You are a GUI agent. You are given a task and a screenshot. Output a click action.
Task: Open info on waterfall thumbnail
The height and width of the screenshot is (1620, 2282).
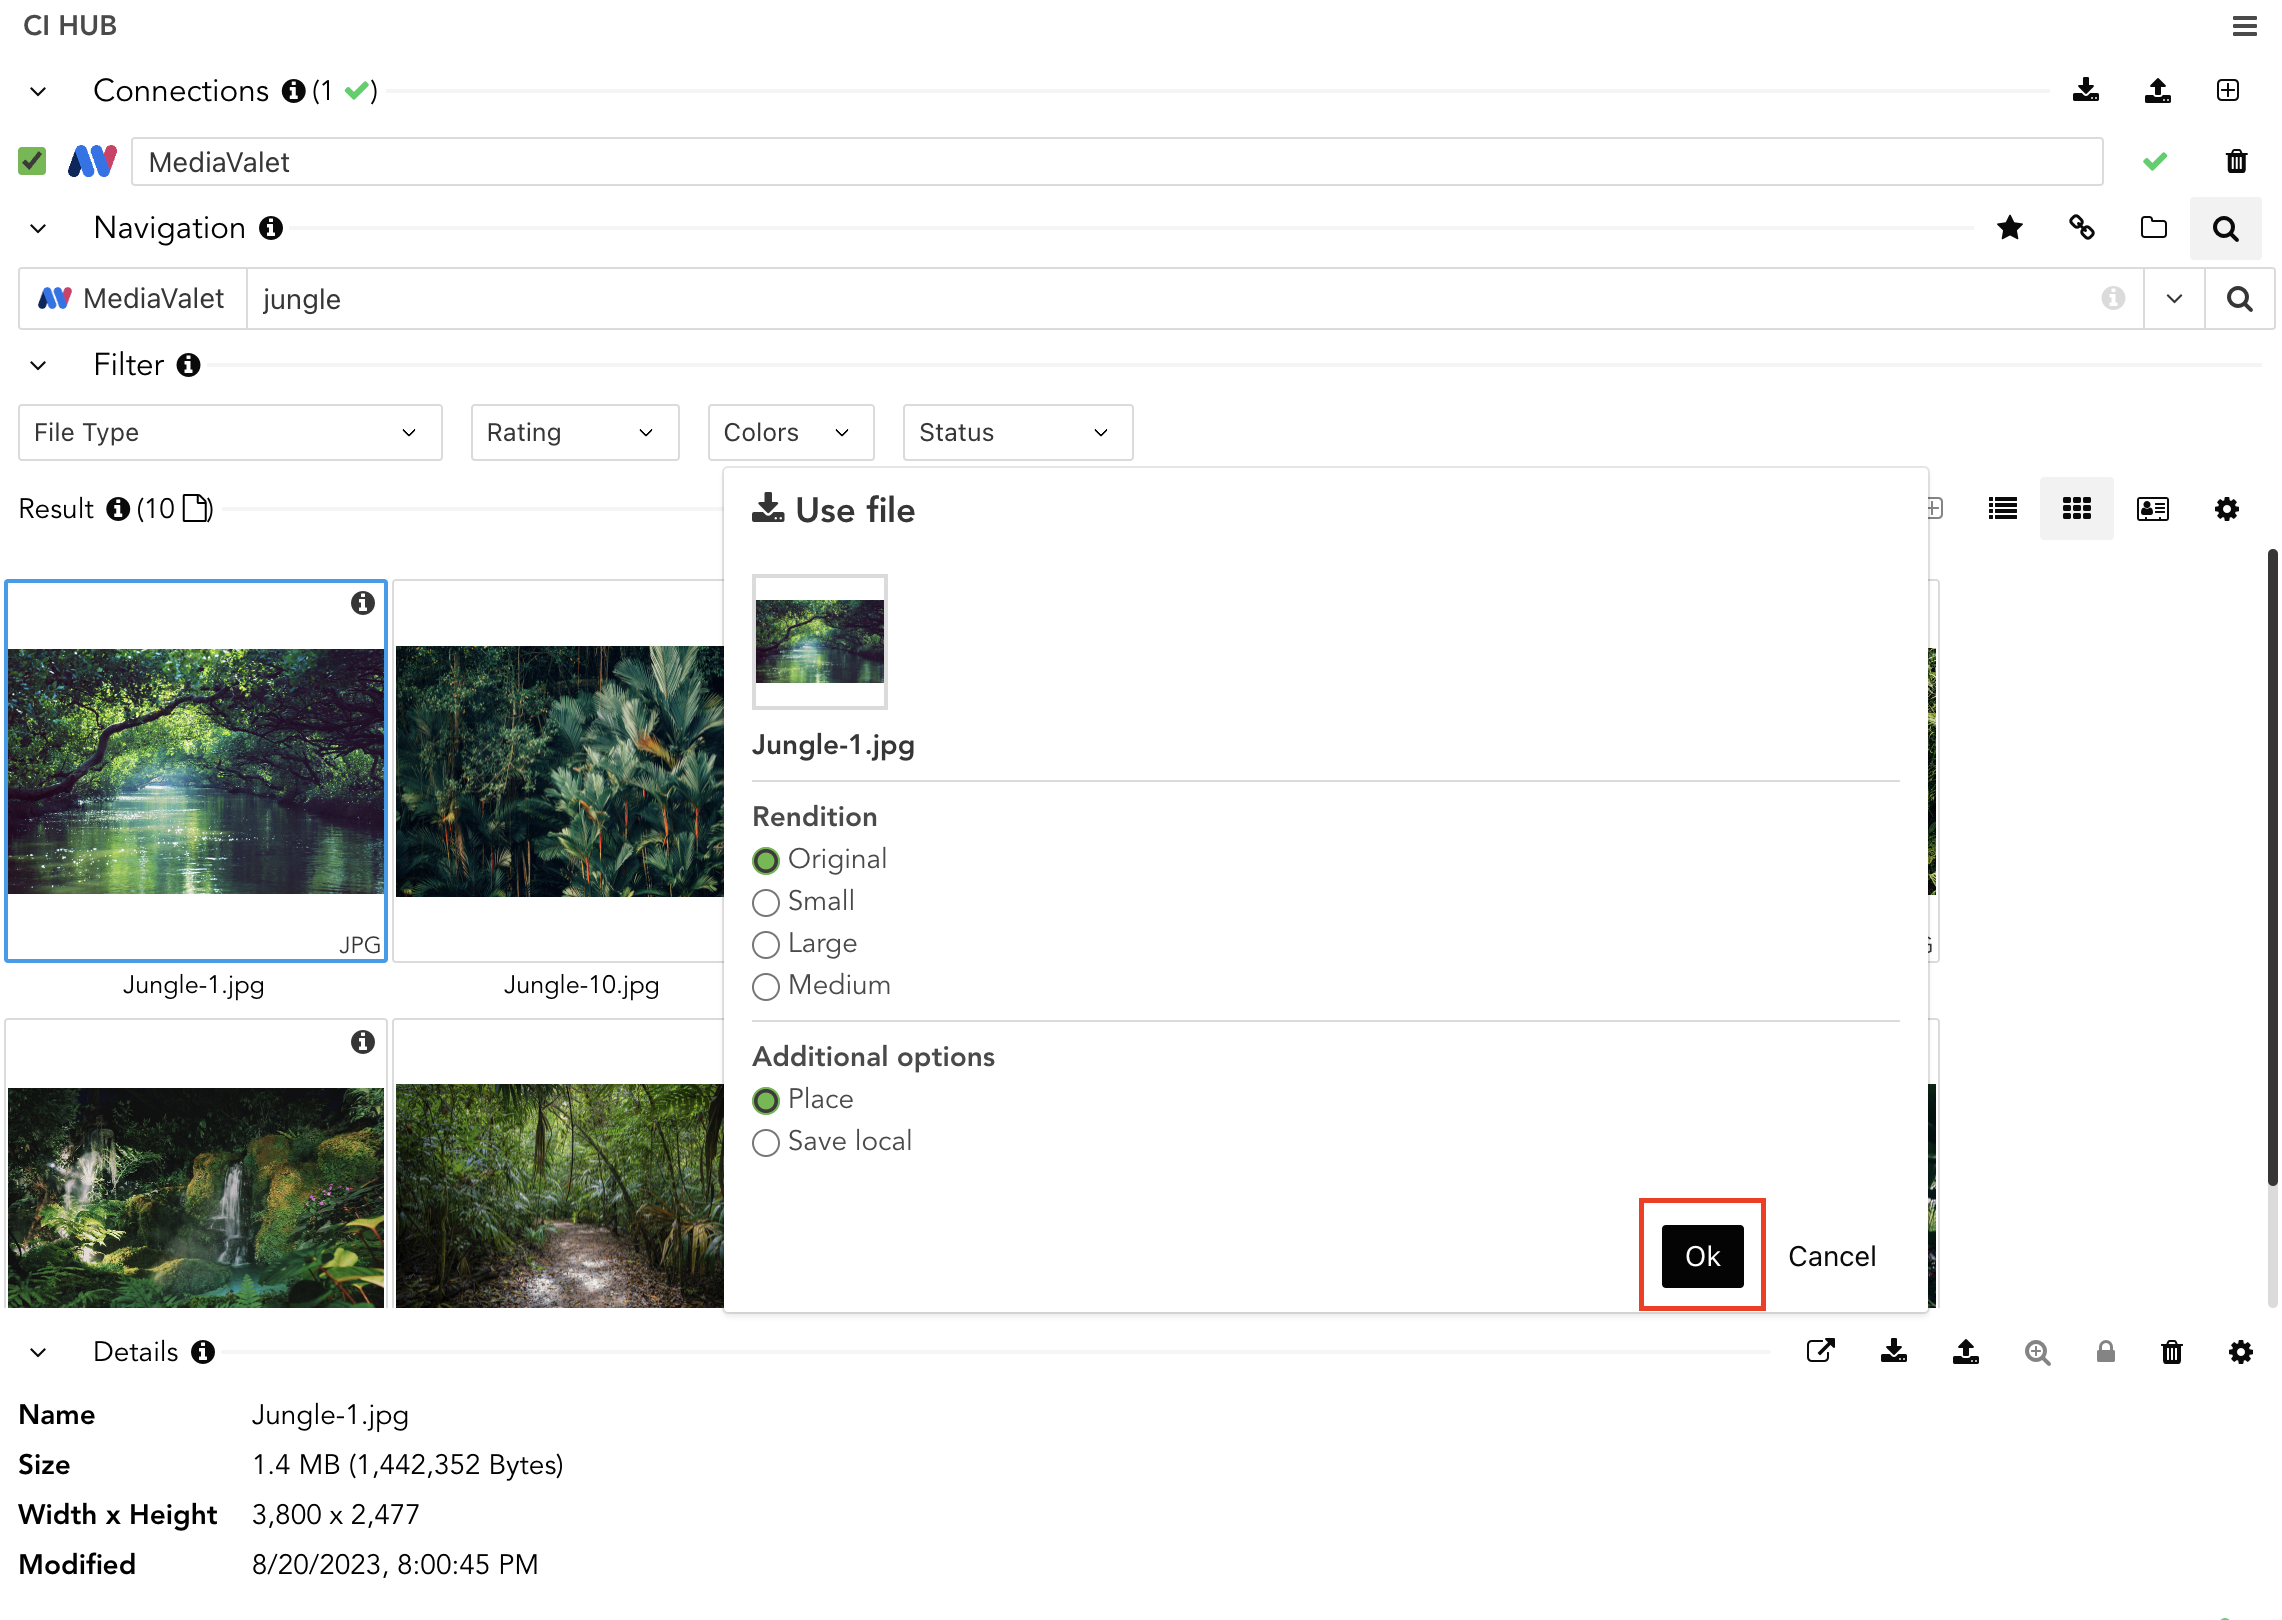click(x=362, y=1042)
